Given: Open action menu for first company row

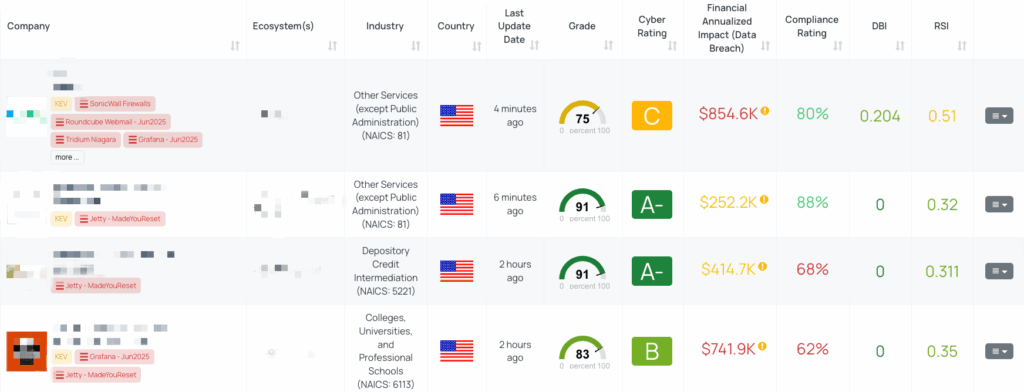Looking at the screenshot, I should point(999,116).
